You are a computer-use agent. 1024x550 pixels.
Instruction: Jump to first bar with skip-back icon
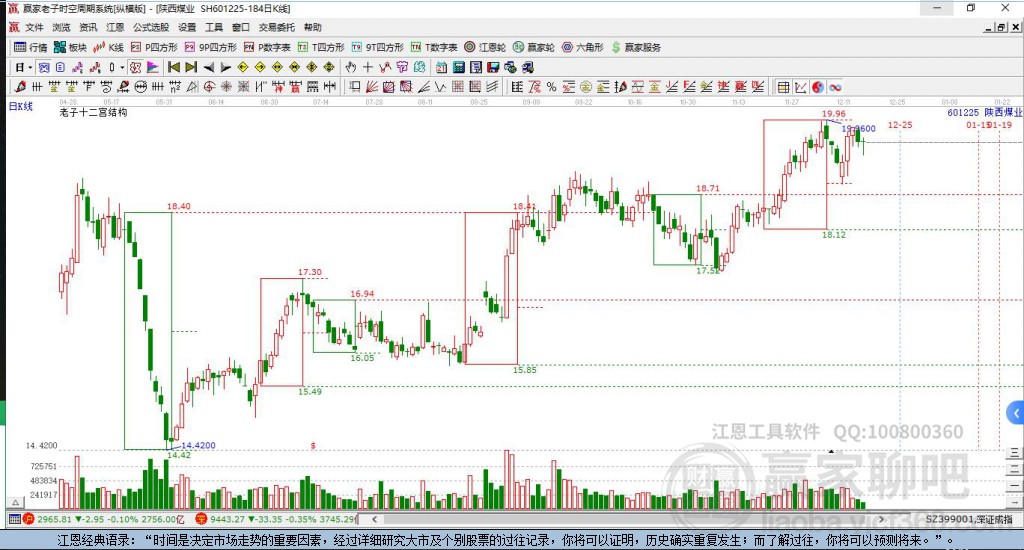[174, 67]
